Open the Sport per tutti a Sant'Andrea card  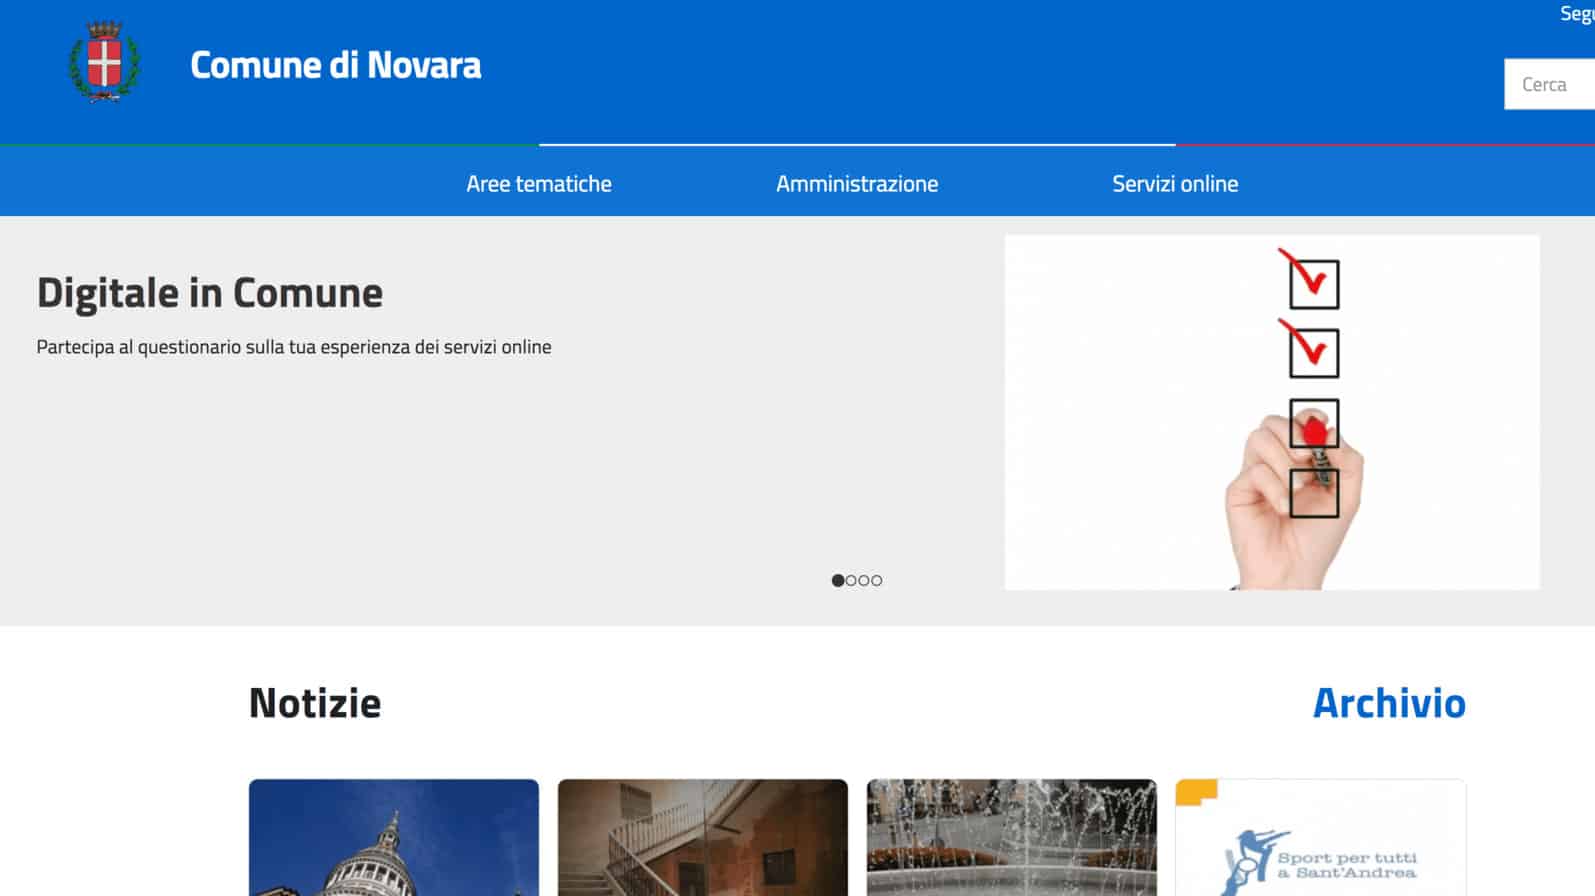pyautogui.click(x=1321, y=838)
